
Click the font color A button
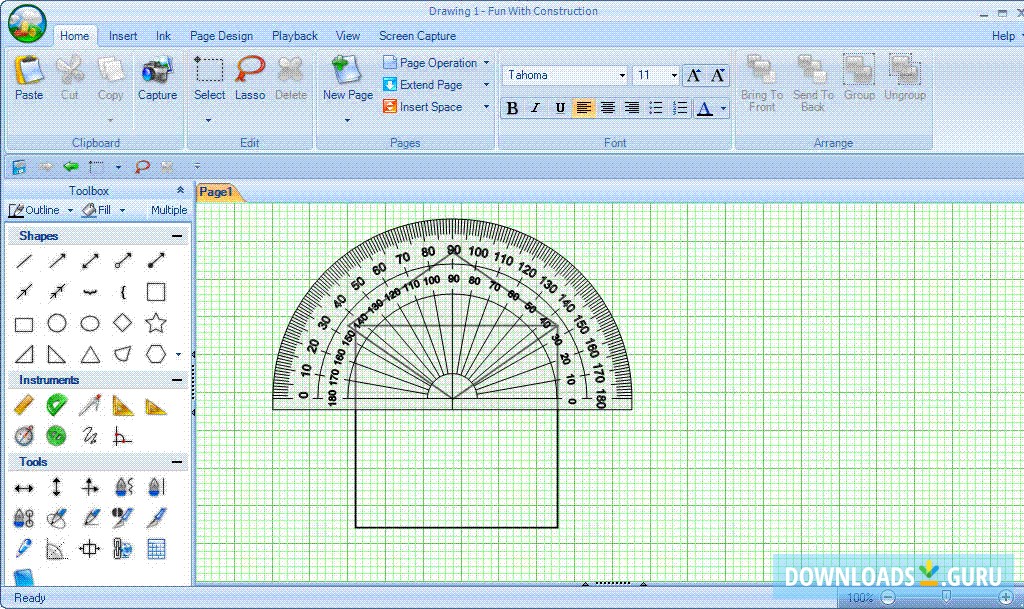tap(705, 108)
